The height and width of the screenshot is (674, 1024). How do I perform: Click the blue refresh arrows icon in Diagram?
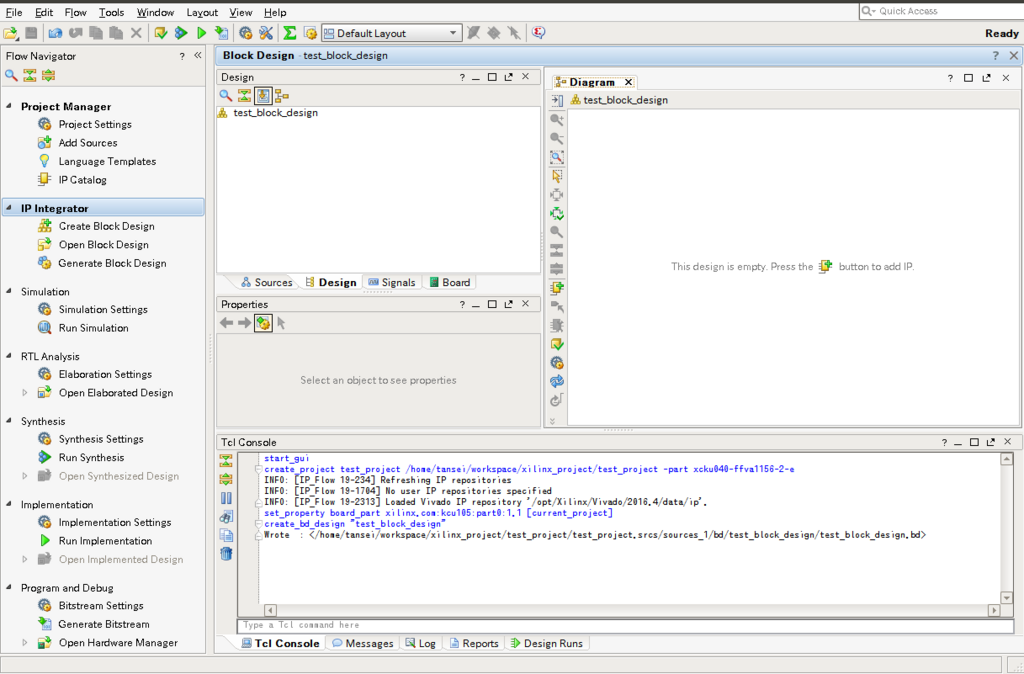click(x=556, y=381)
